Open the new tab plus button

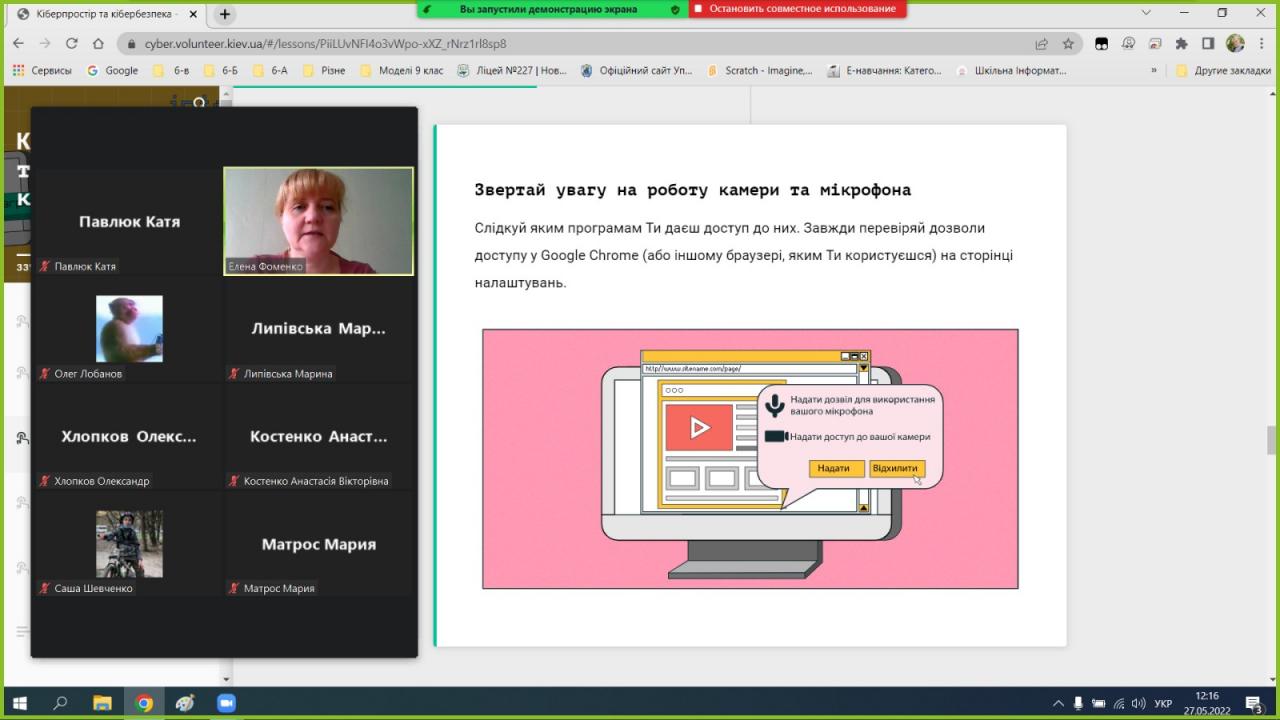tap(225, 14)
